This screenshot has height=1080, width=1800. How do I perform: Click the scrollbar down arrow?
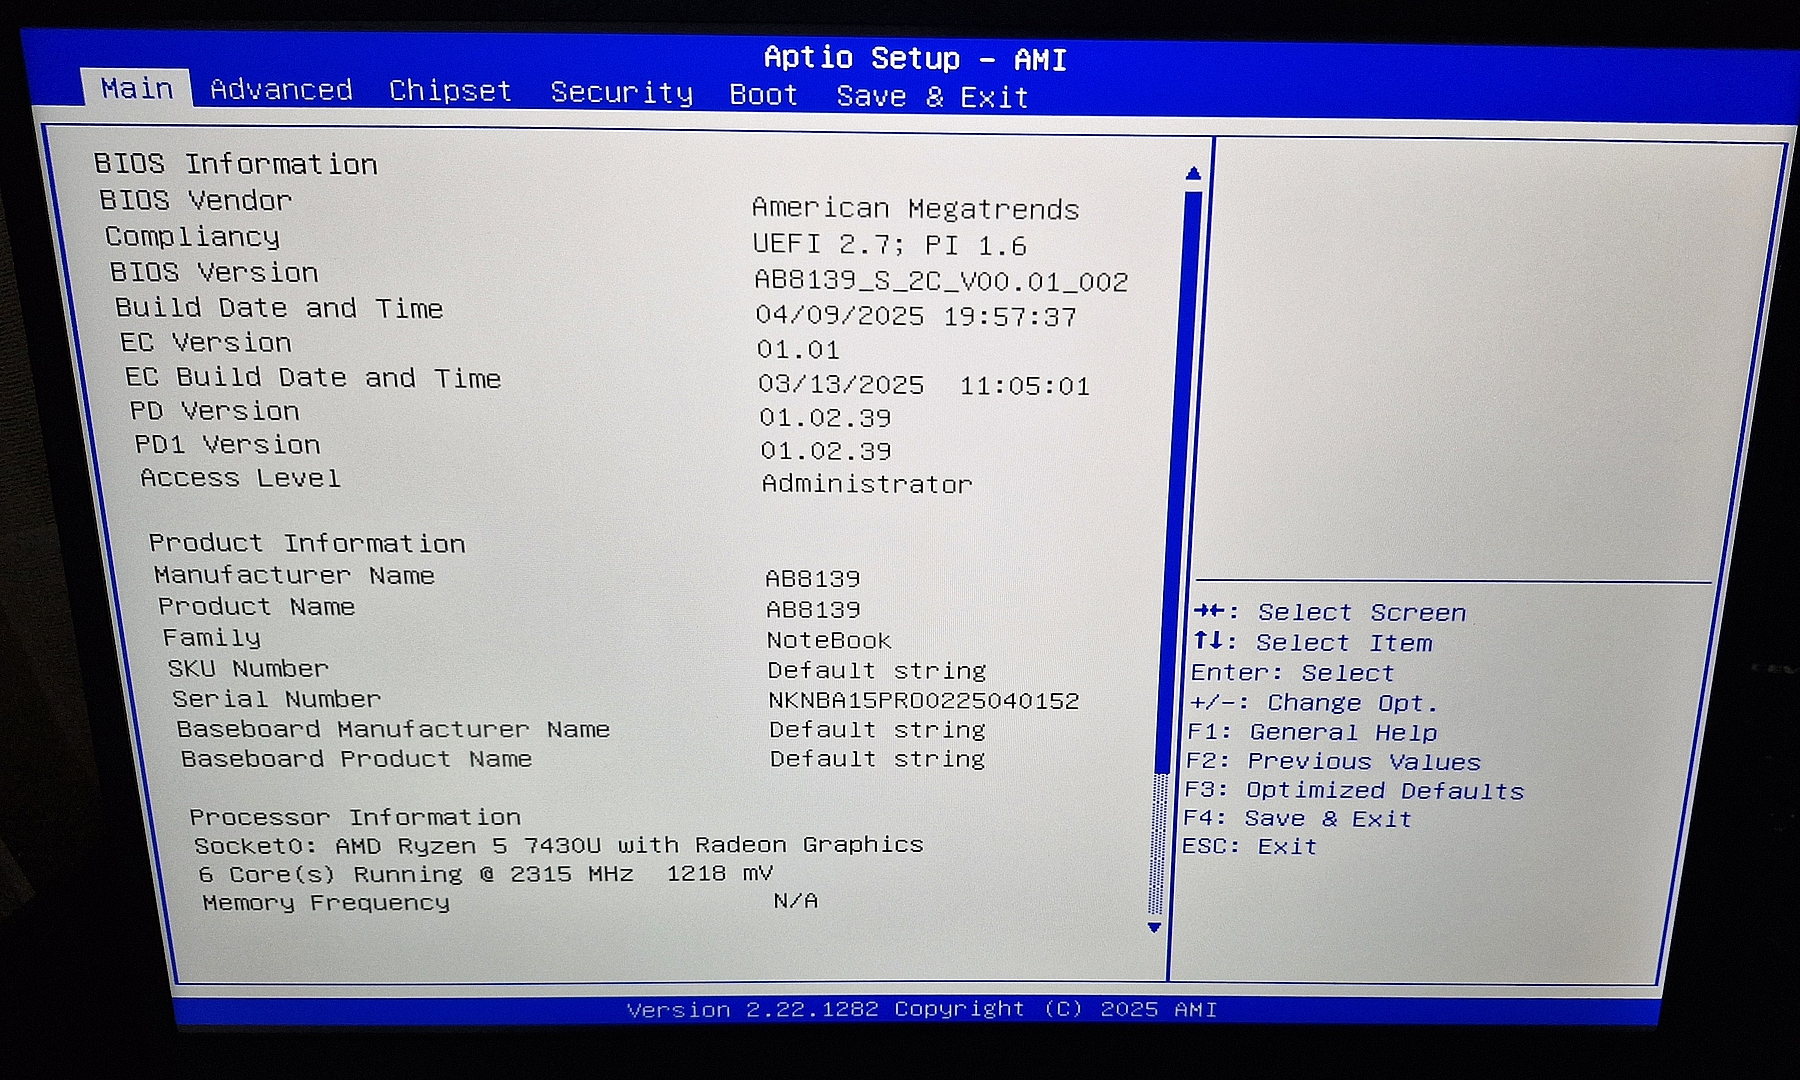pos(1154,927)
